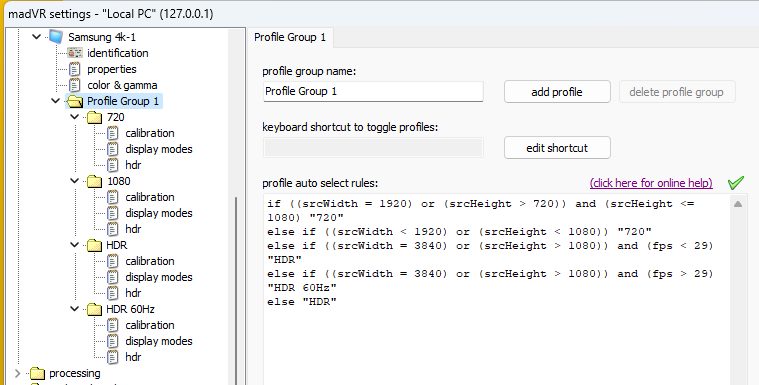759x385 pixels.
Task: Expand the processing node
Action: 17,373
